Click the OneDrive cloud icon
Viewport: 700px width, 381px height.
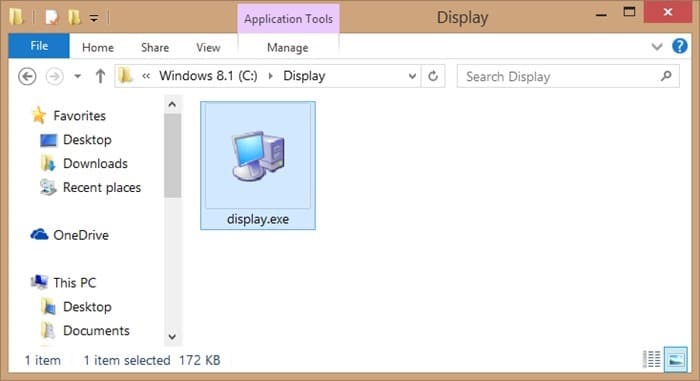(x=39, y=234)
